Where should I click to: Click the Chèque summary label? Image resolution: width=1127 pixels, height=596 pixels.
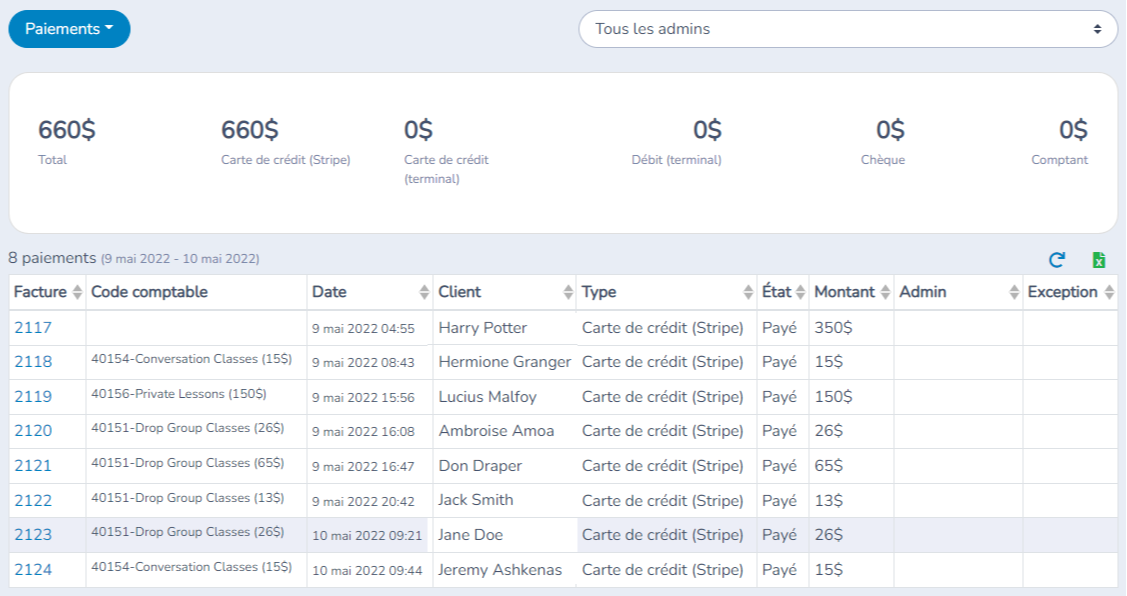coord(883,160)
